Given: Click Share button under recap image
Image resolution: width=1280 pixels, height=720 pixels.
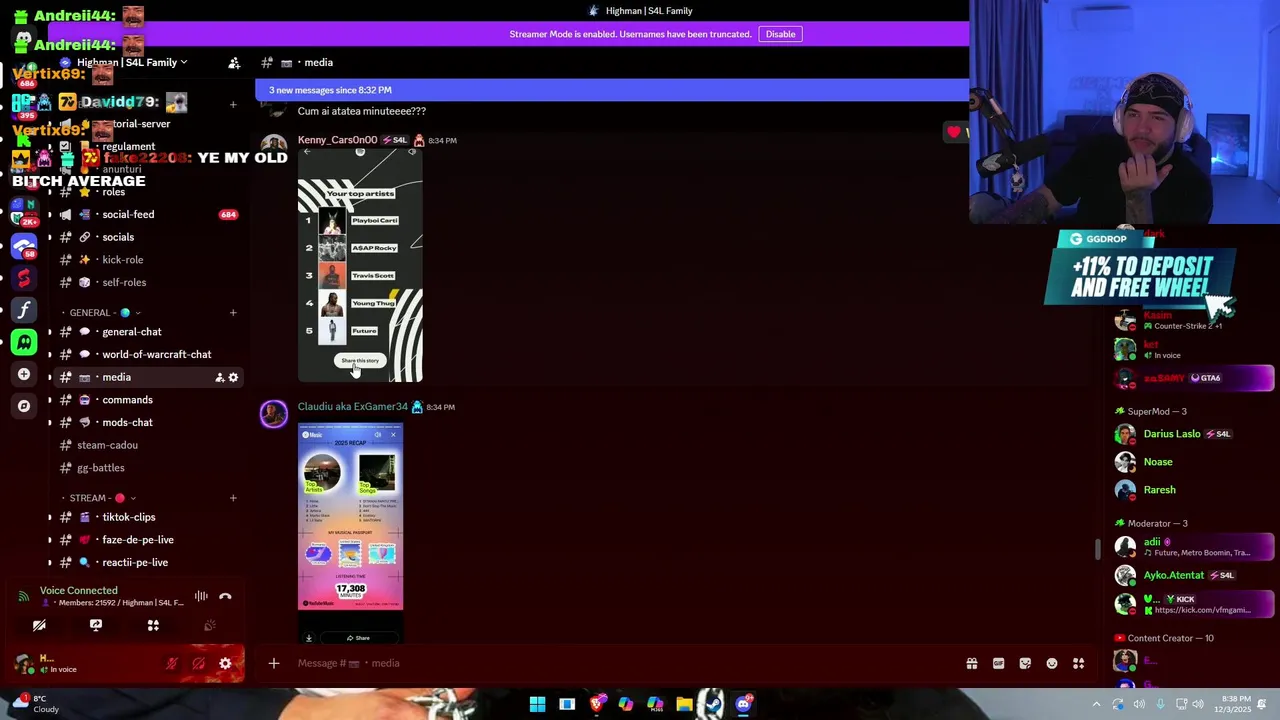Looking at the screenshot, I should click(358, 638).
